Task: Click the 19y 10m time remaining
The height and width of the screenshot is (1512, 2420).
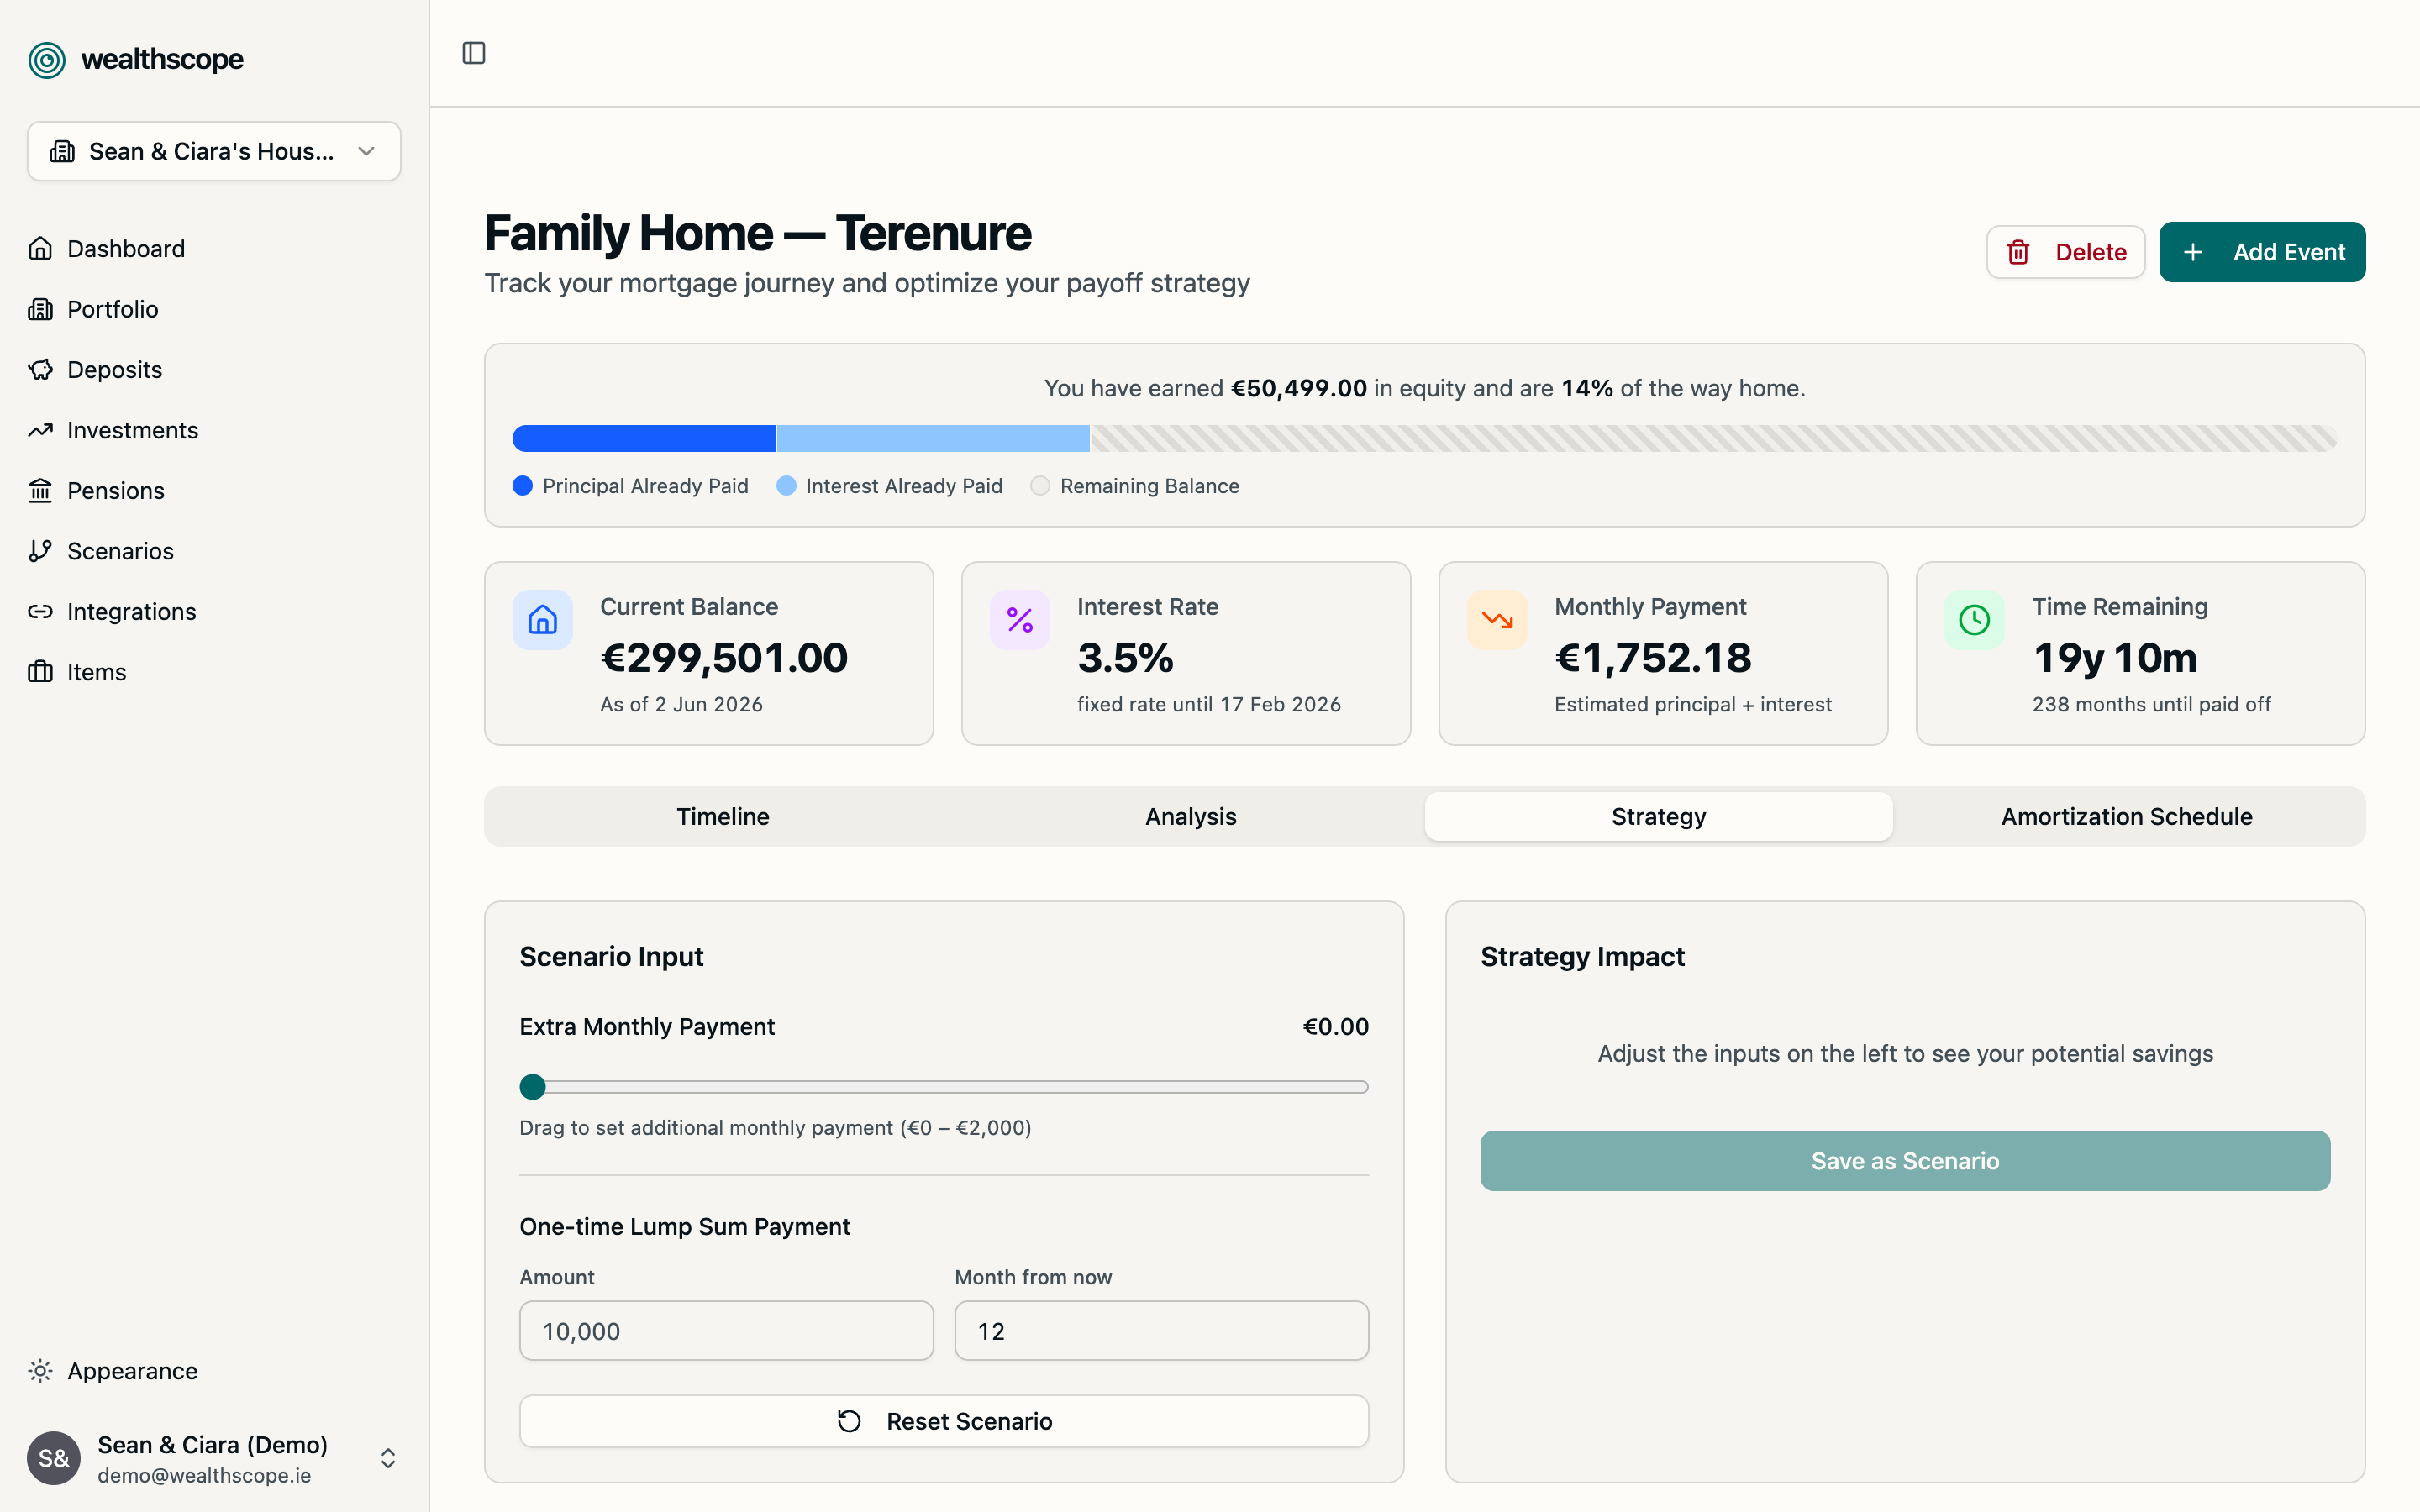Action: click(2115, 658)
